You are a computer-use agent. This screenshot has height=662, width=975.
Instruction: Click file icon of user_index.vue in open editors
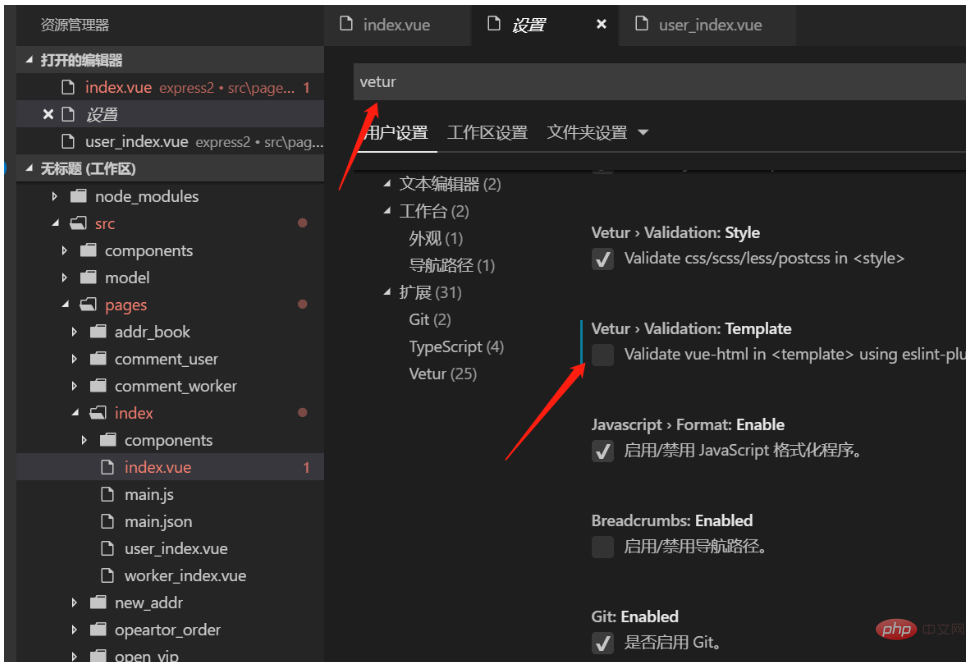click(68, 142)
